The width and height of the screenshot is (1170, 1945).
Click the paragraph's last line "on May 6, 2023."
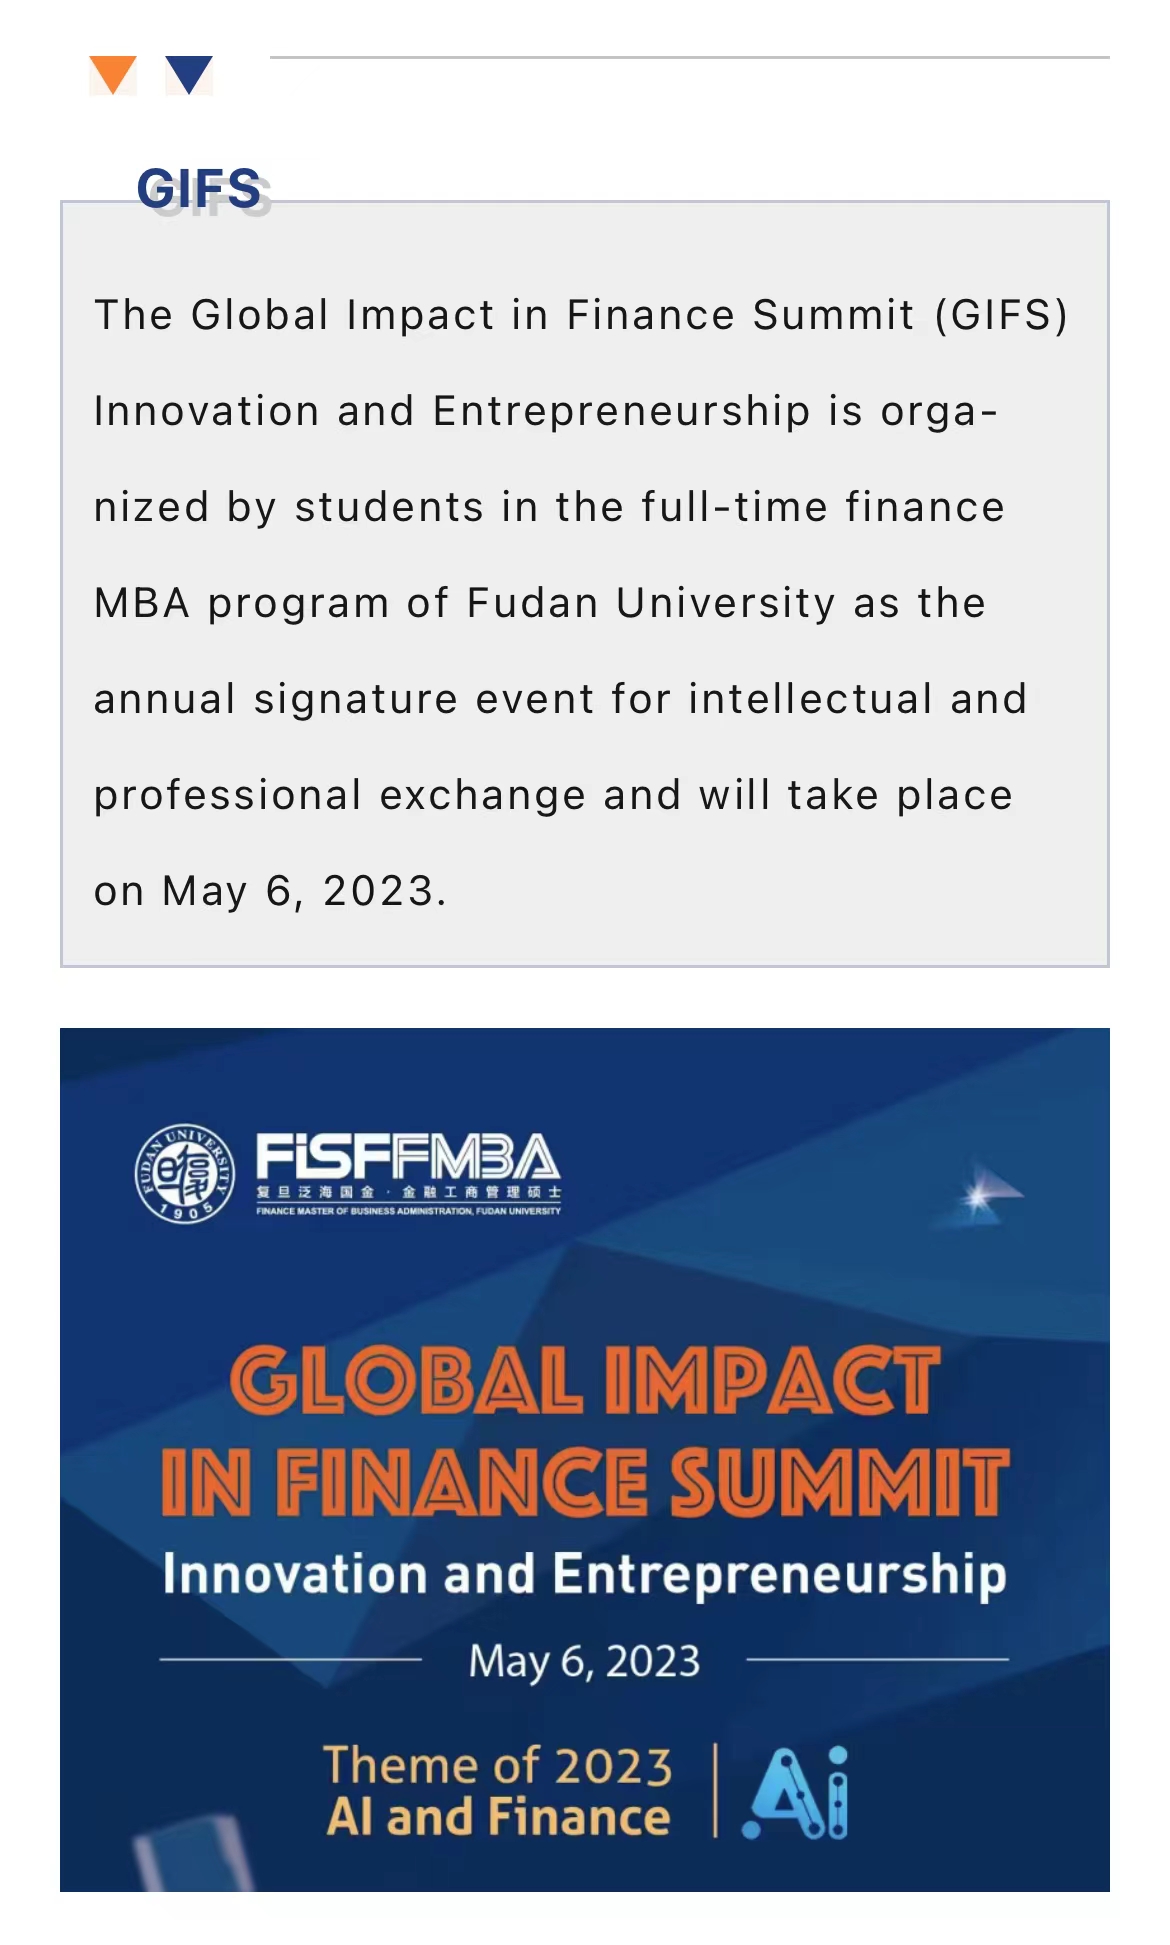point(270,891)
